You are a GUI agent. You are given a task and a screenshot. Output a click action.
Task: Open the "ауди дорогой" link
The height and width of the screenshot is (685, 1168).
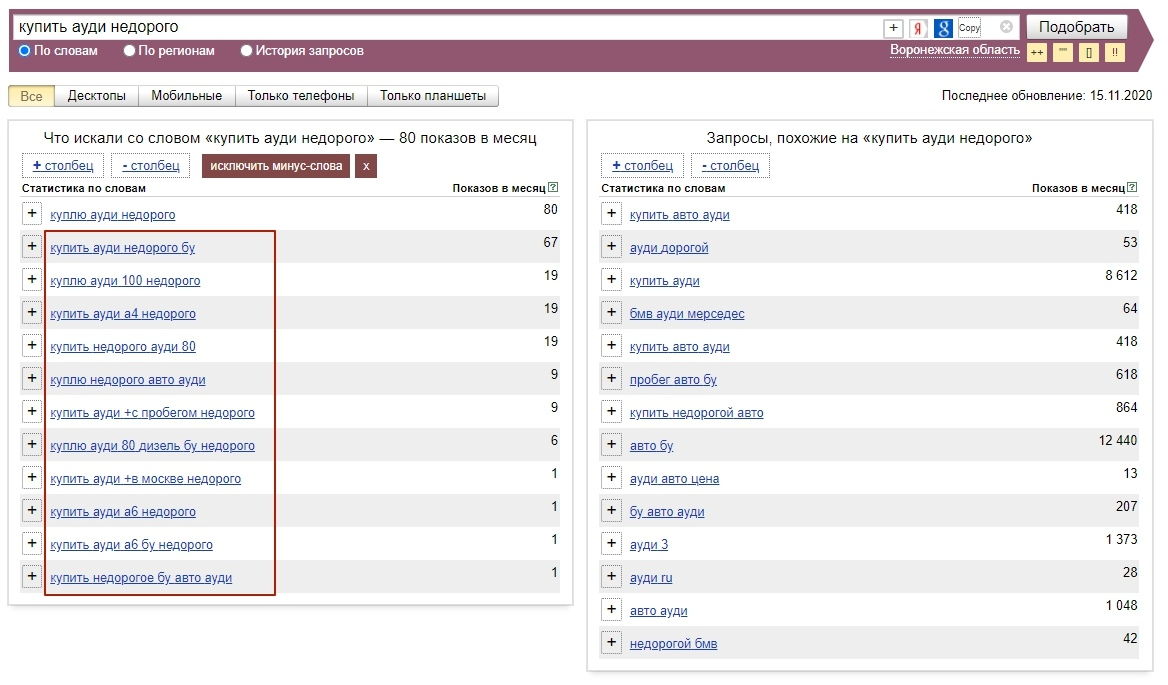point(669,248)
